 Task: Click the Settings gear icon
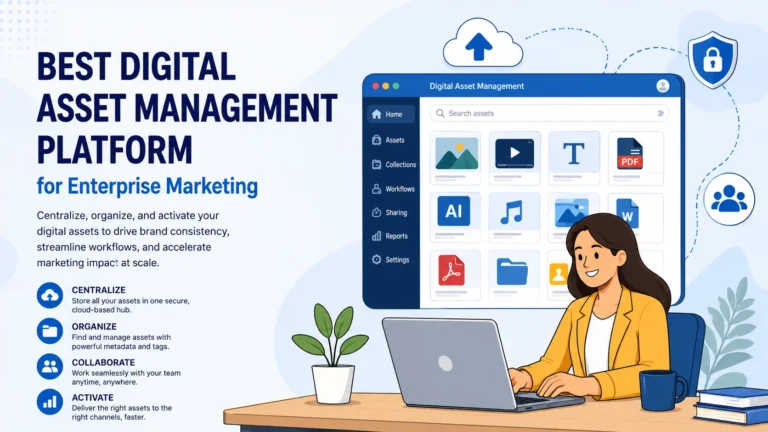376,260
